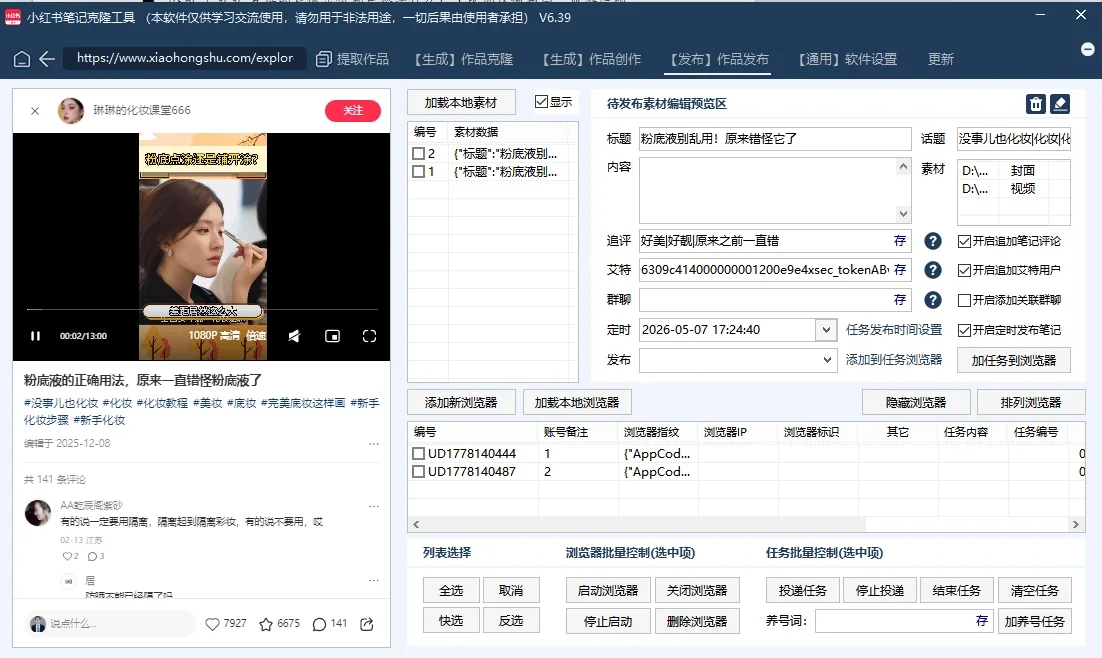
Task: Open comments bubble icon showing 141
Action: coord(319,624)
